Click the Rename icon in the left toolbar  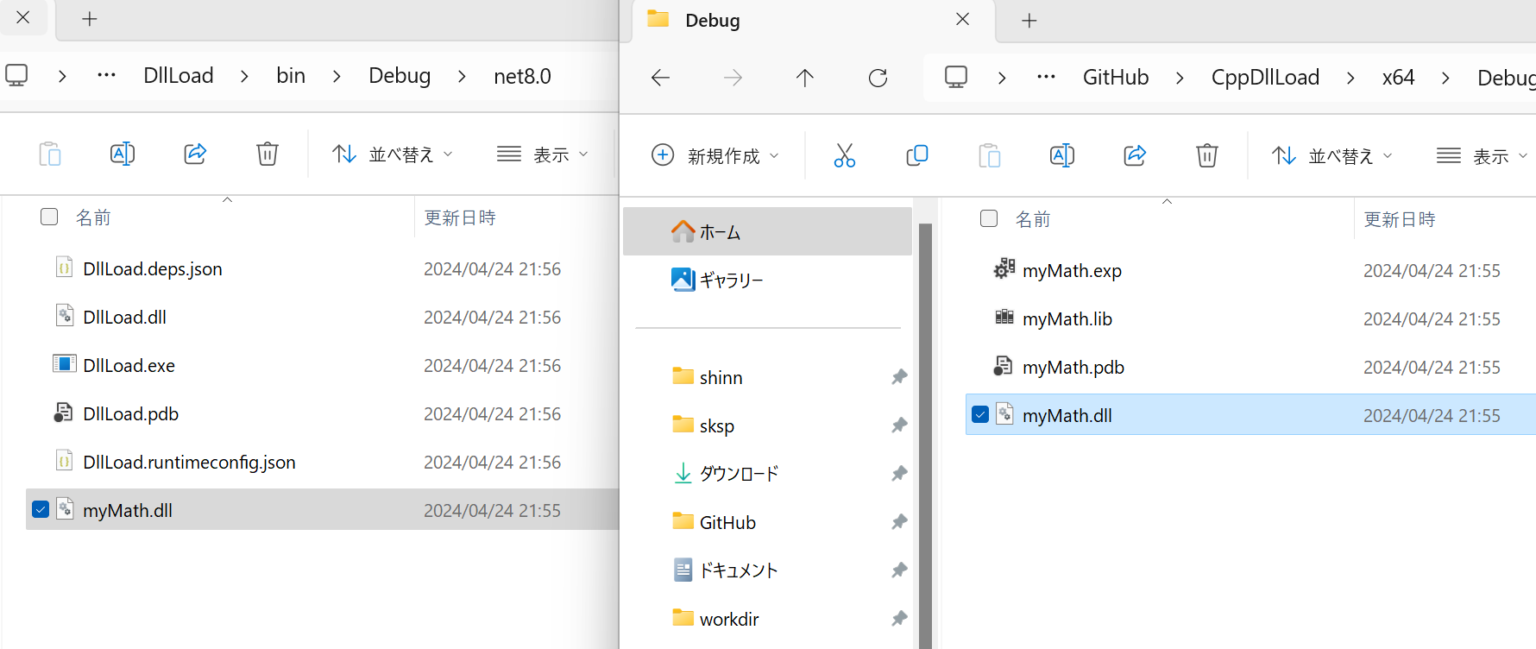tap(122, 153)
